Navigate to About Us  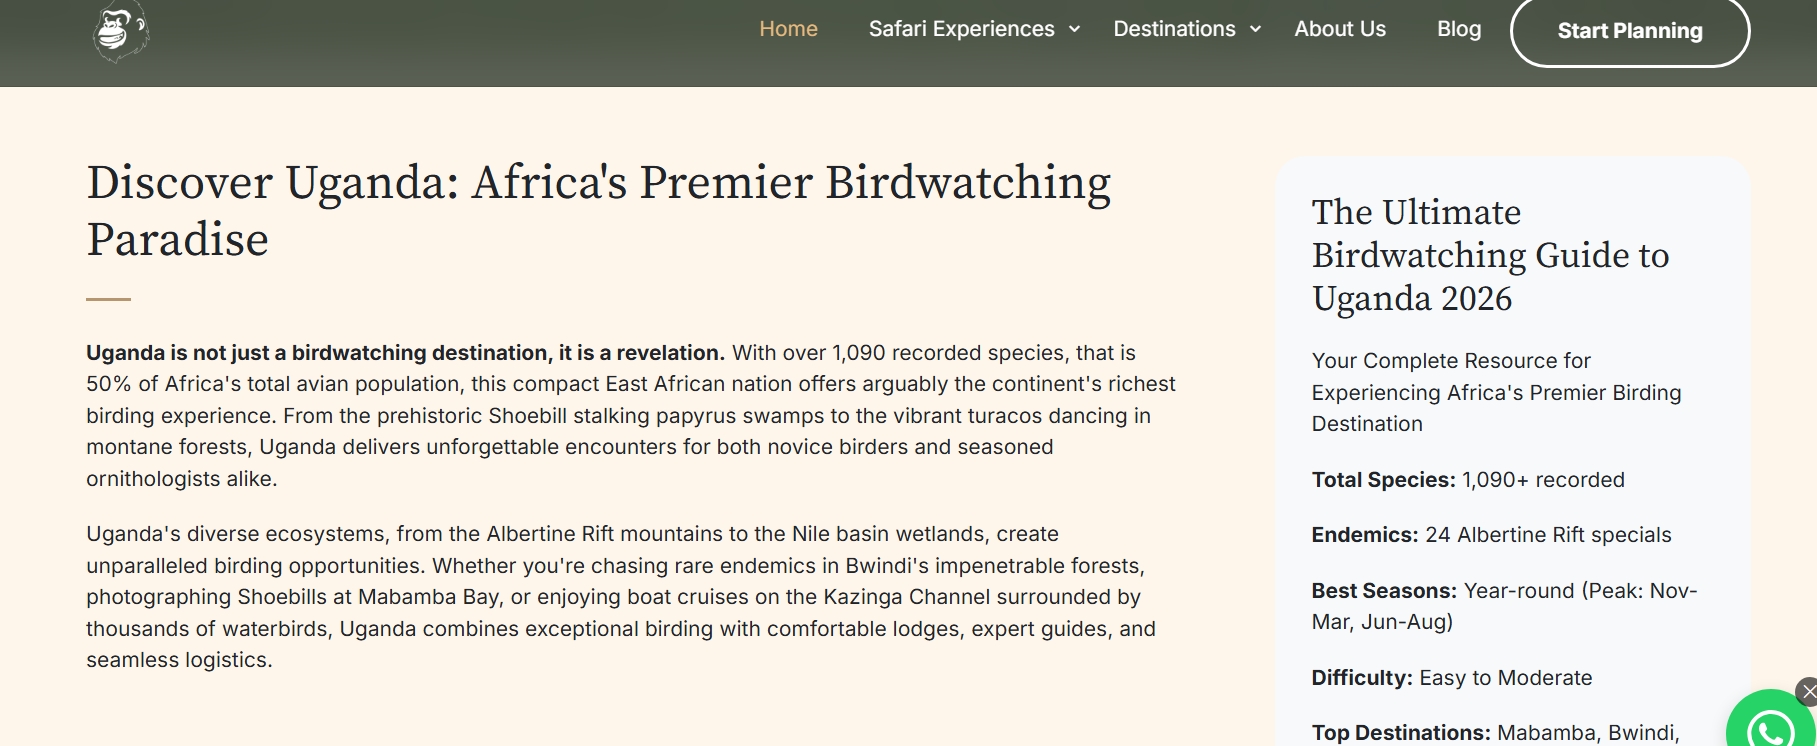pos(1340,29)
